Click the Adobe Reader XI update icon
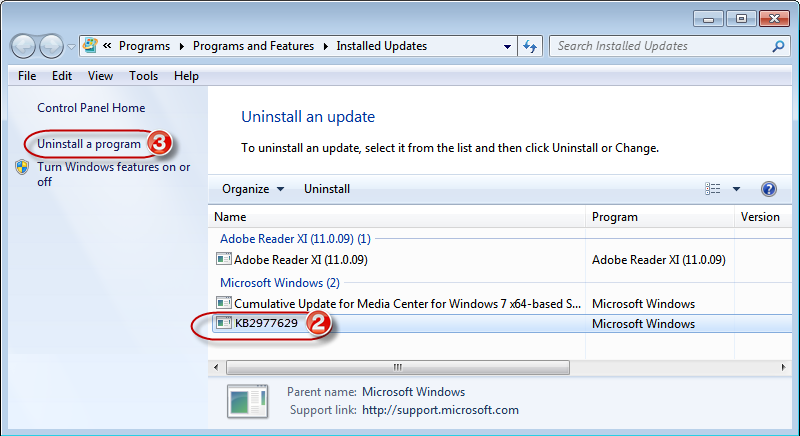 pyautogui.click(x=223, y=259)
